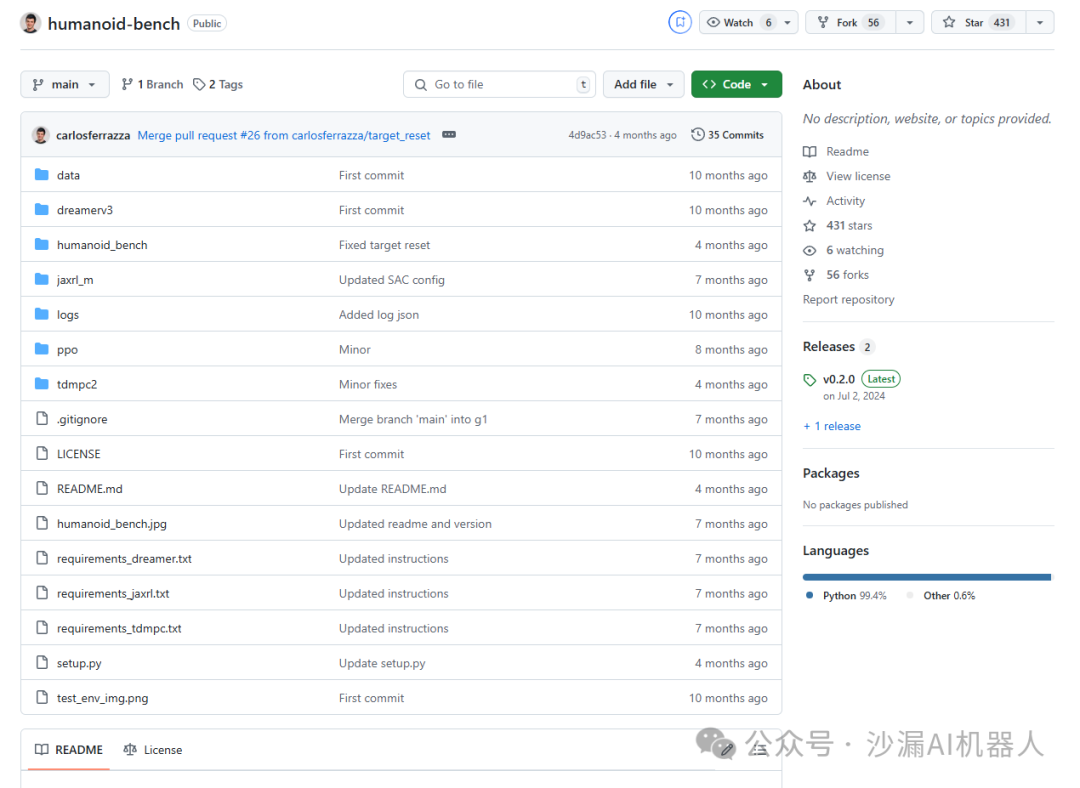This screenshot has width=1080, height=788.
Task: Click the humanoid_bench folder icon
Action: point(42,245)
